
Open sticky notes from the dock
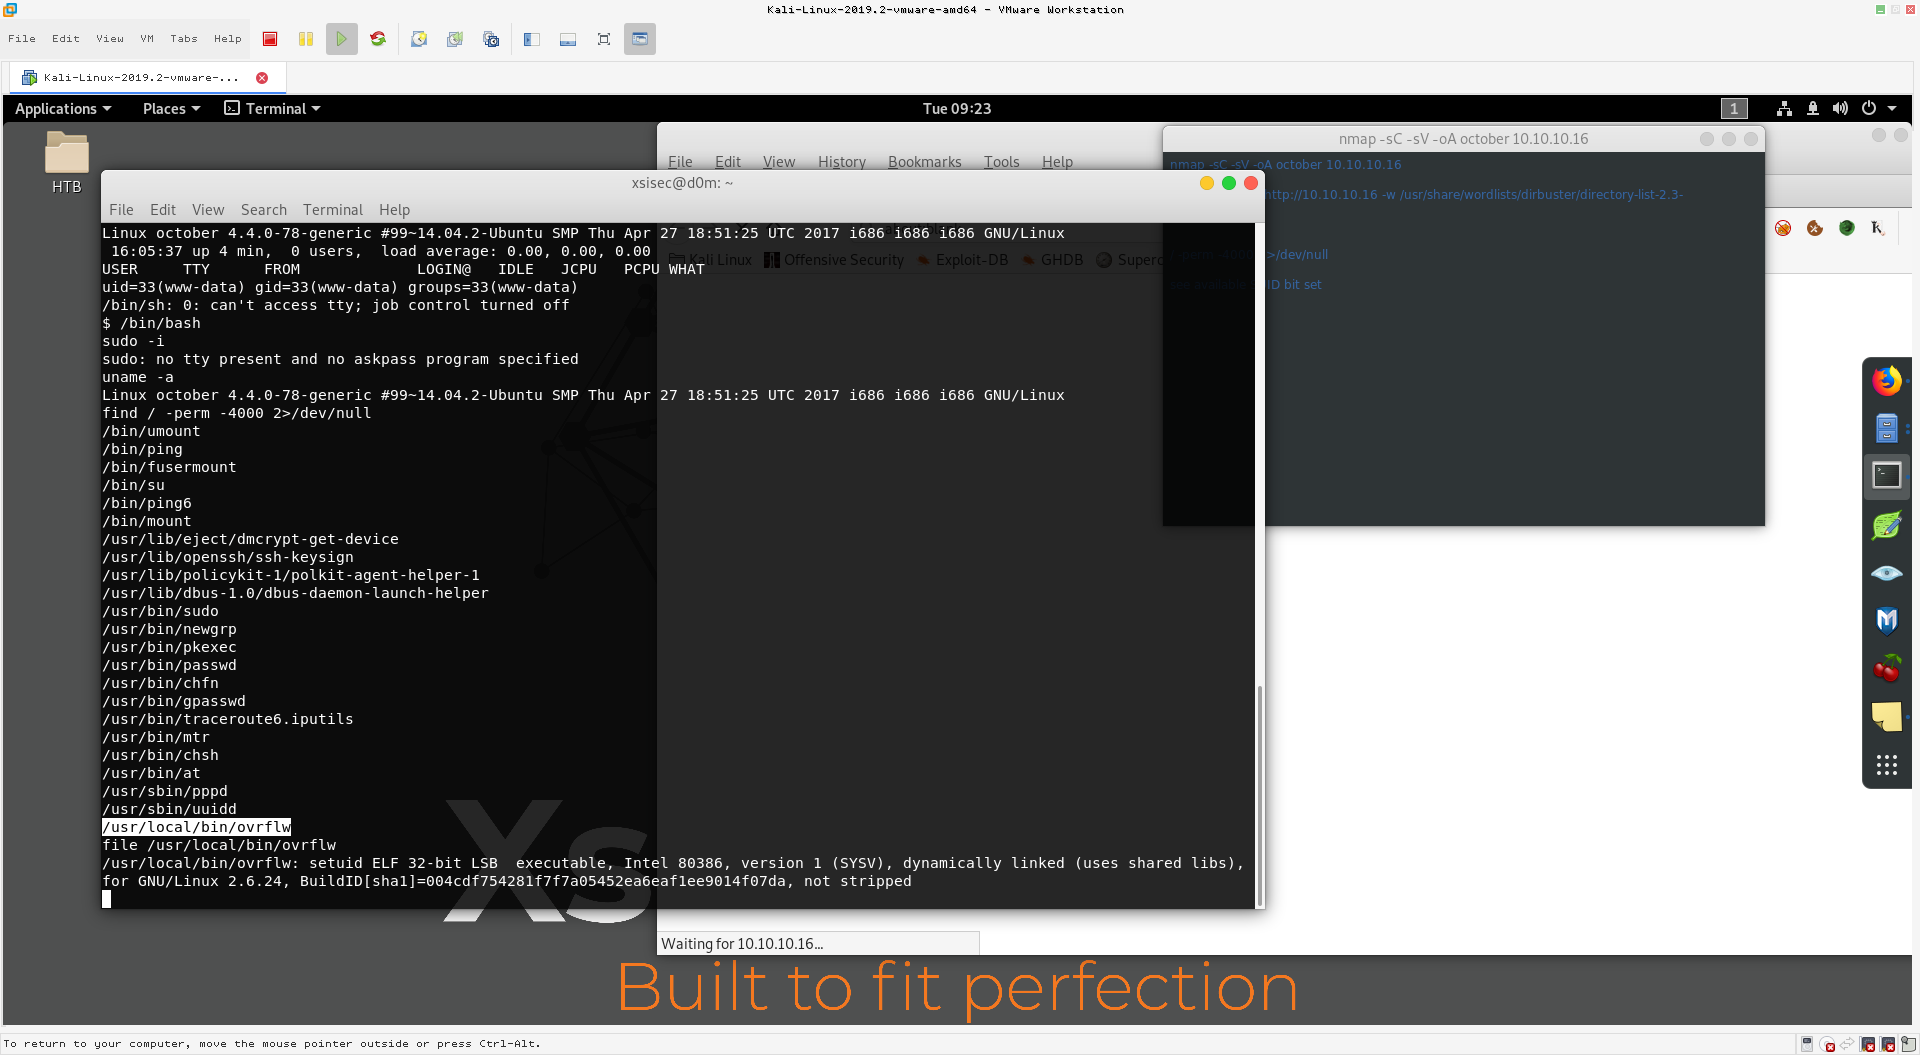tap(1887, 717)
